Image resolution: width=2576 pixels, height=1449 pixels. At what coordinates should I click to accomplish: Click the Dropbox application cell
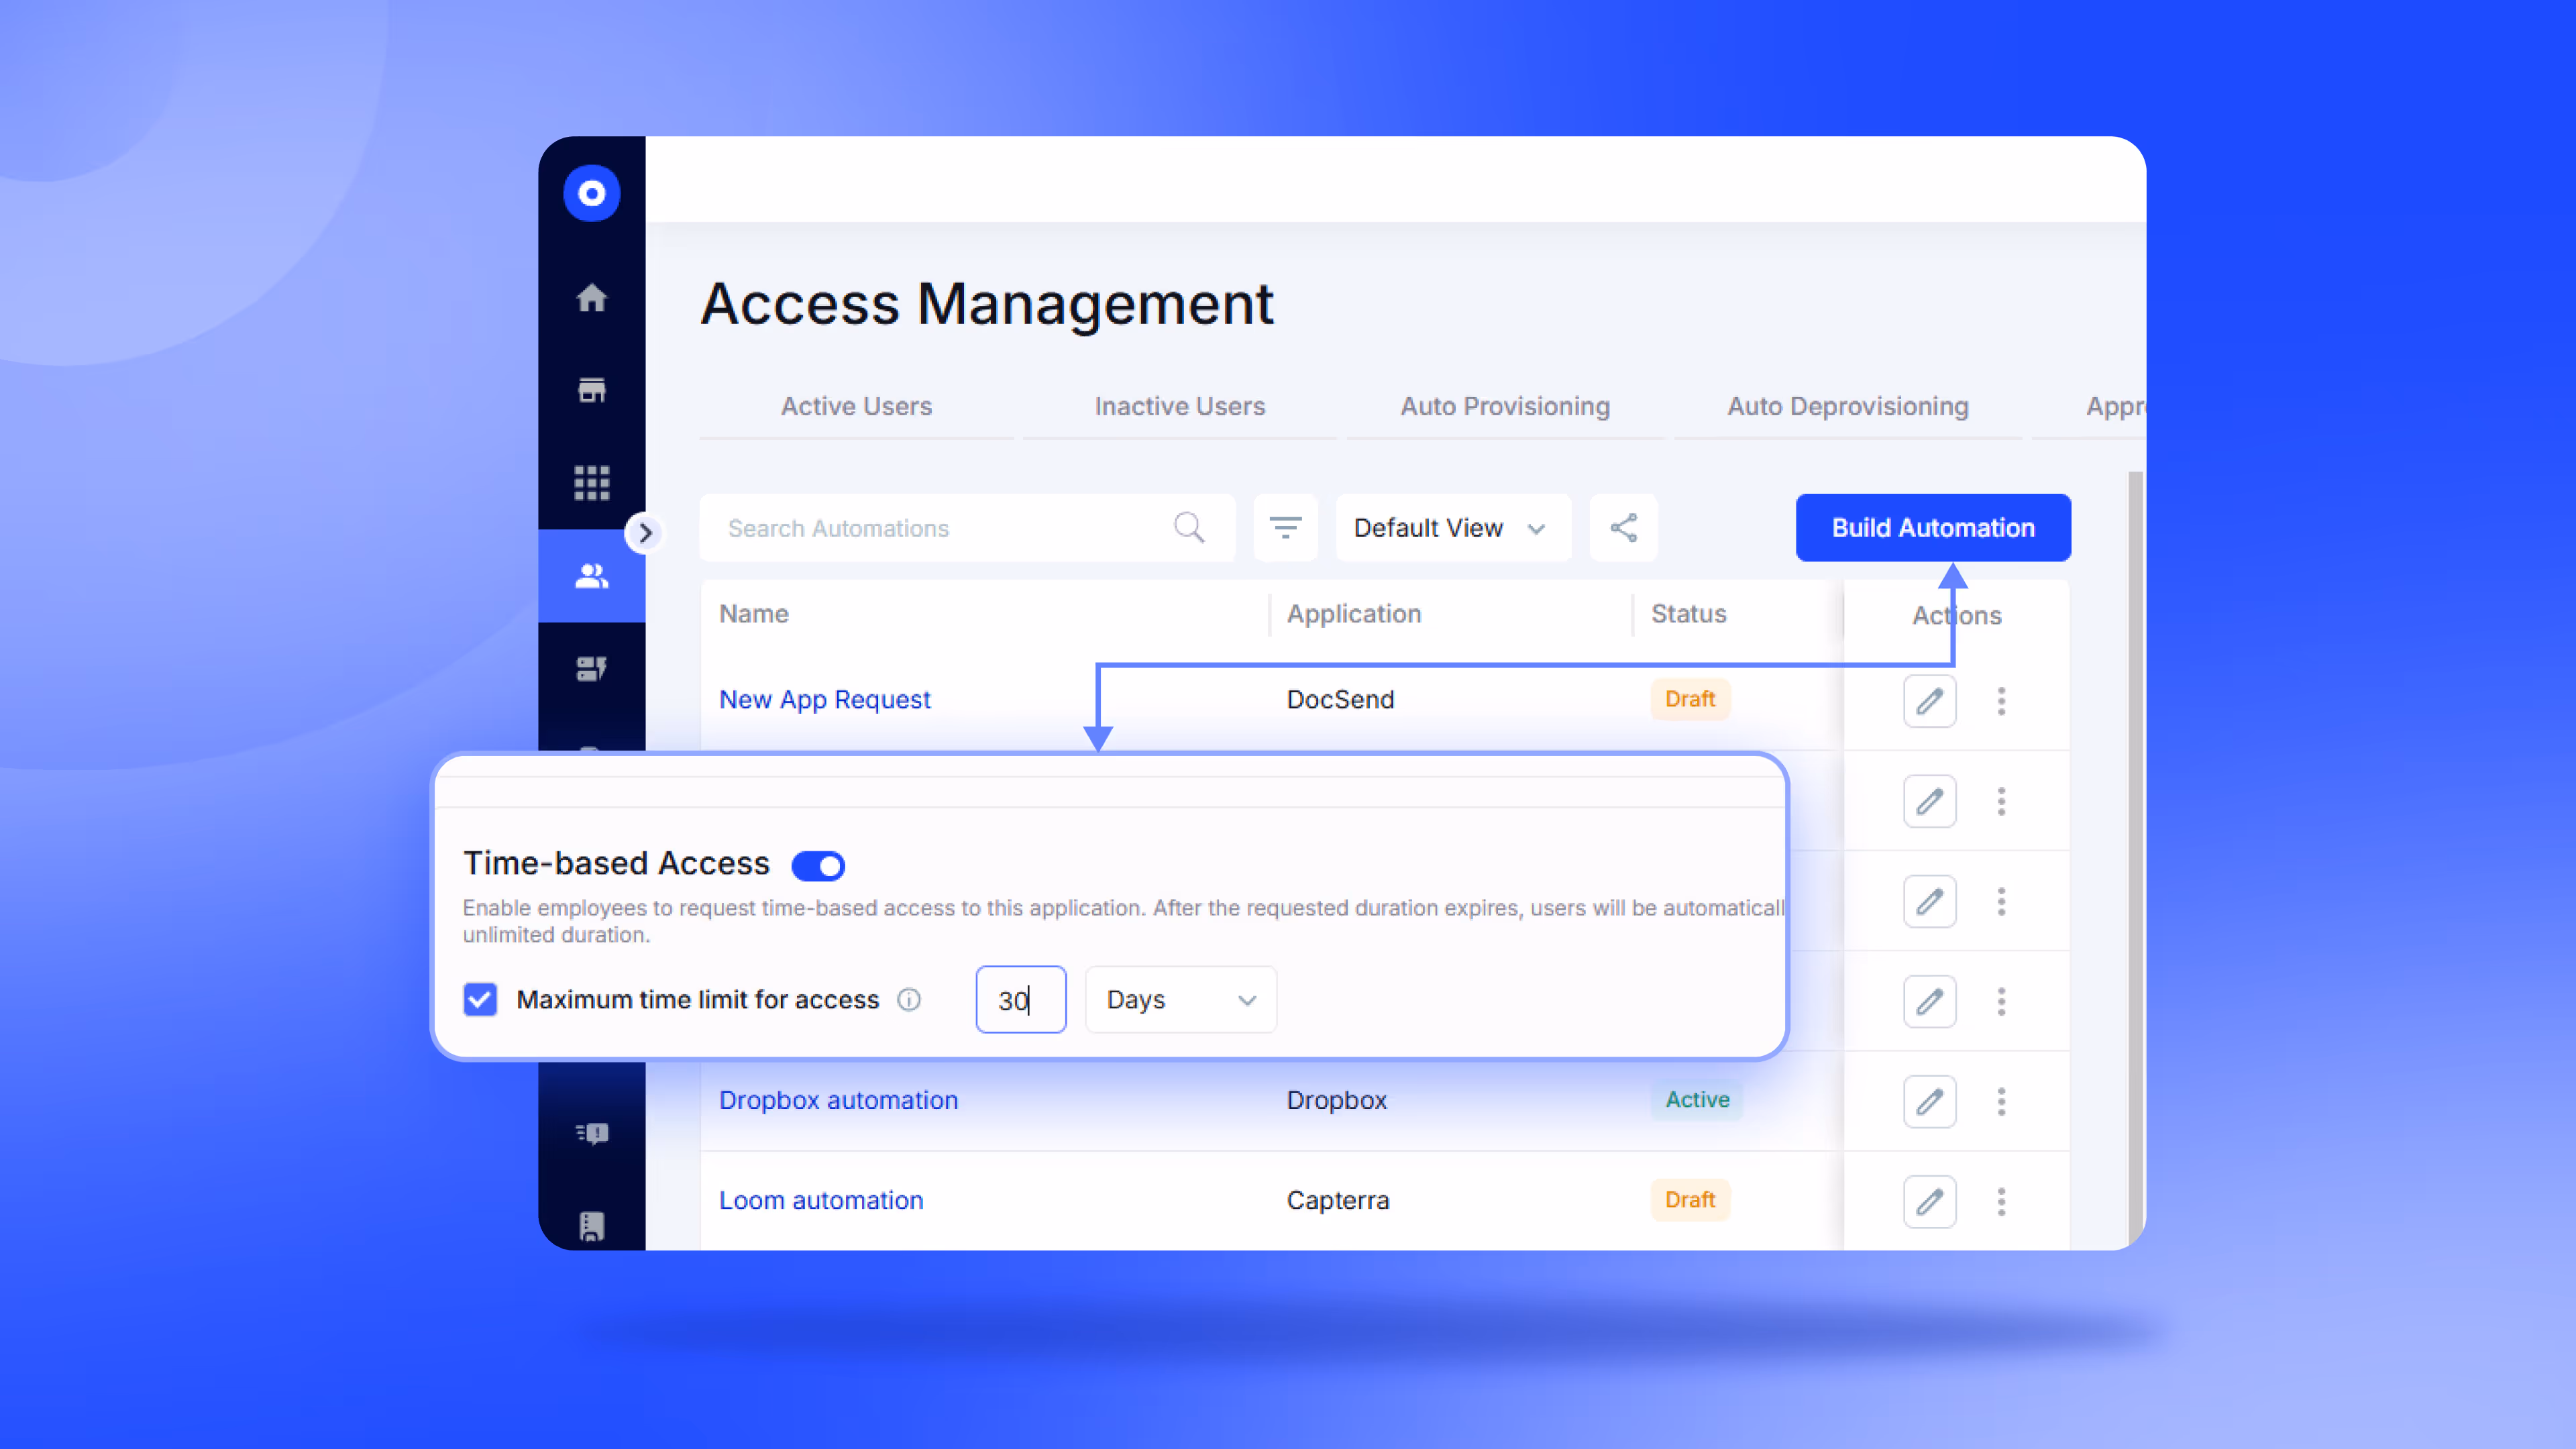(1336, 1100)
